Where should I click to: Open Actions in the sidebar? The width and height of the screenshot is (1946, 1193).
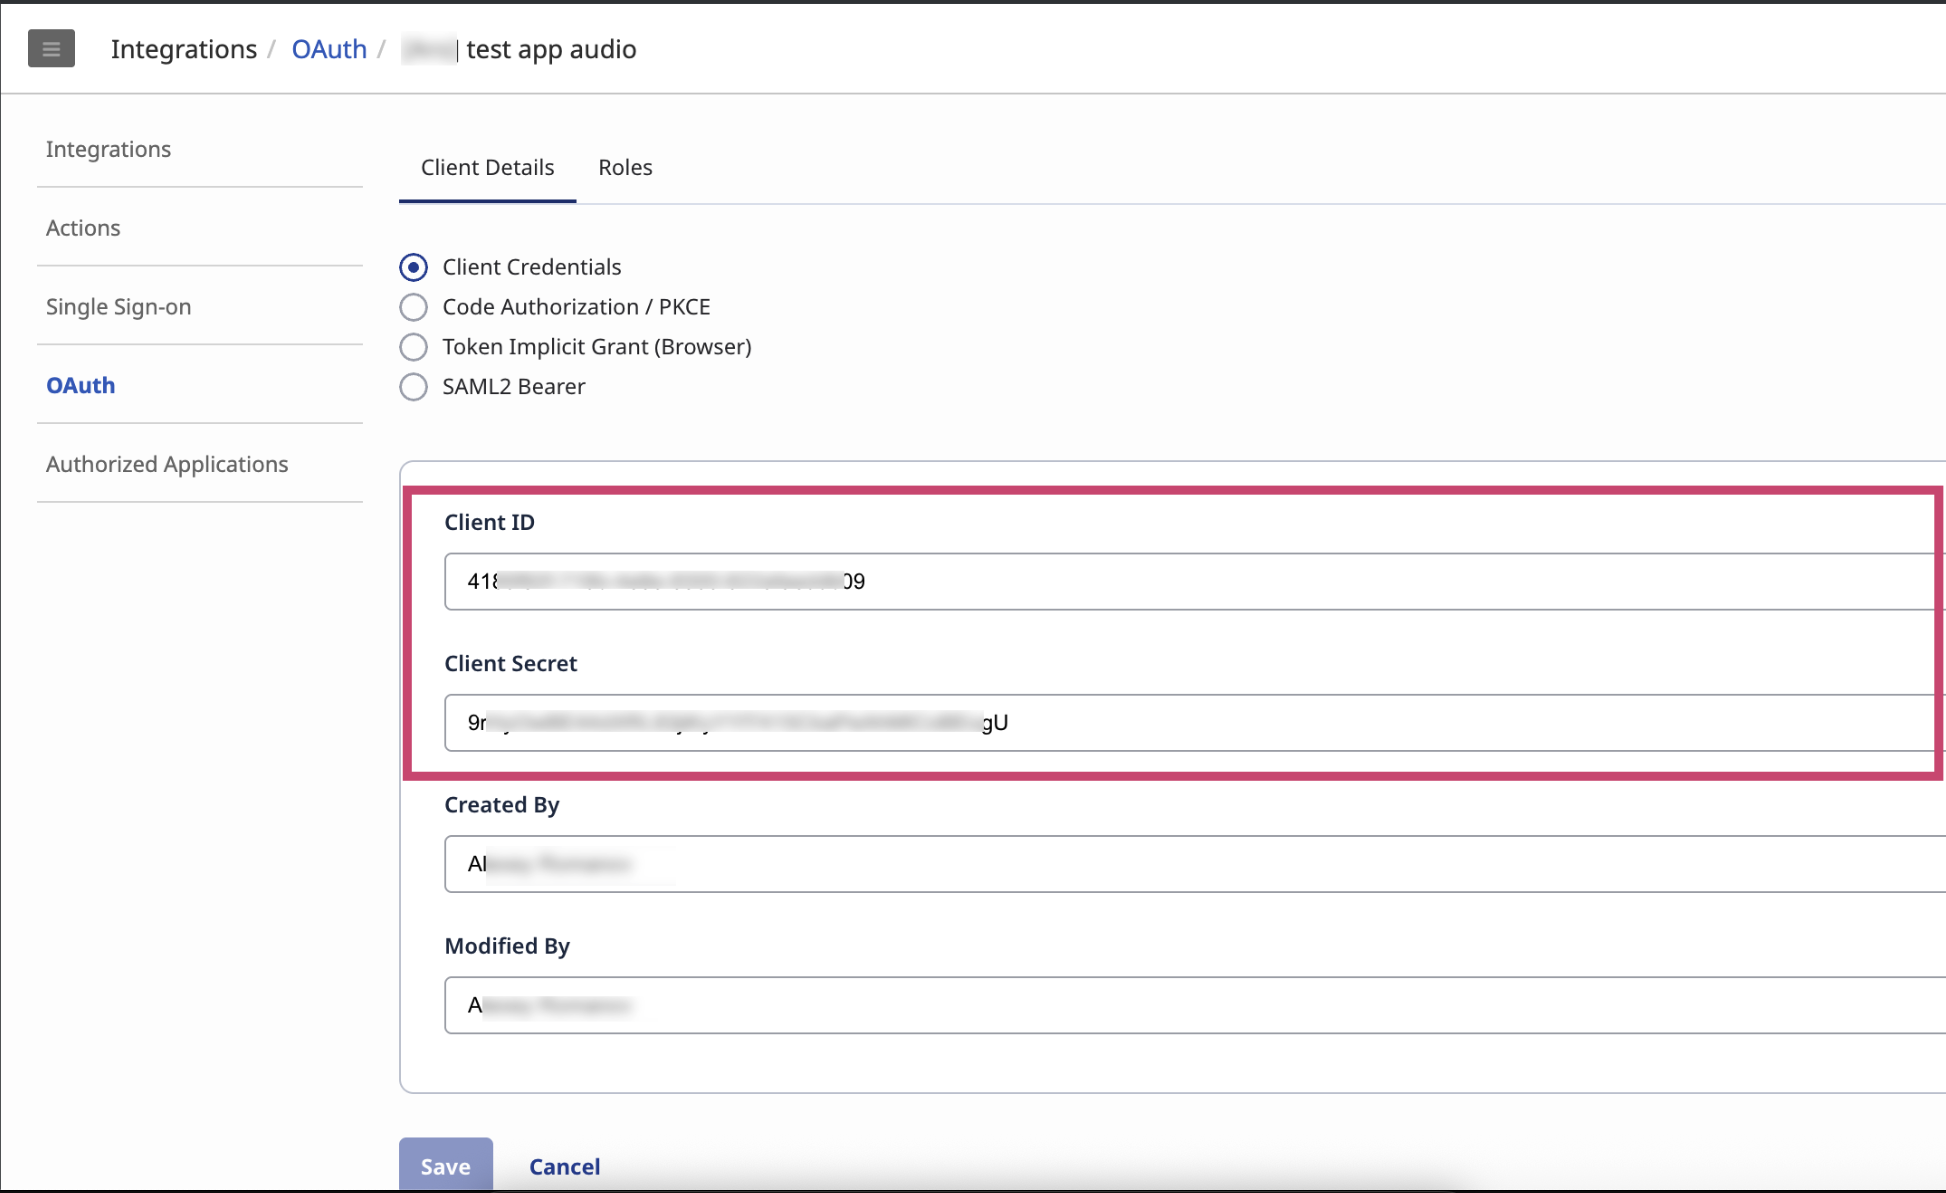click(83, 228)
